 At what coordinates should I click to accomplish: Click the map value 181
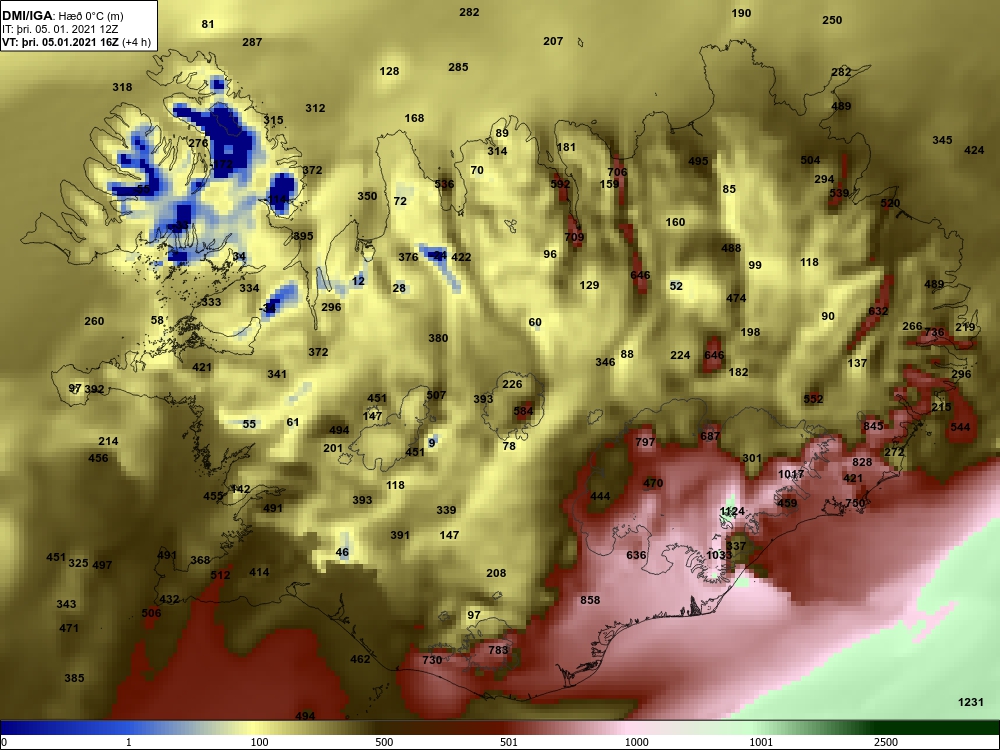(566, 147)
